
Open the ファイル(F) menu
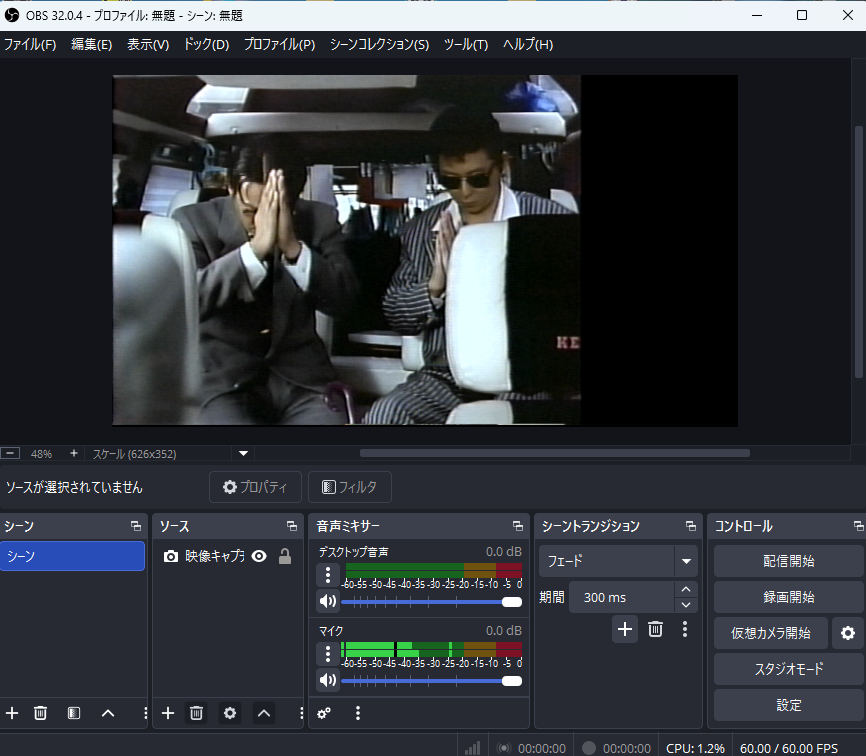pyautogui.click(x=30, y=44)
